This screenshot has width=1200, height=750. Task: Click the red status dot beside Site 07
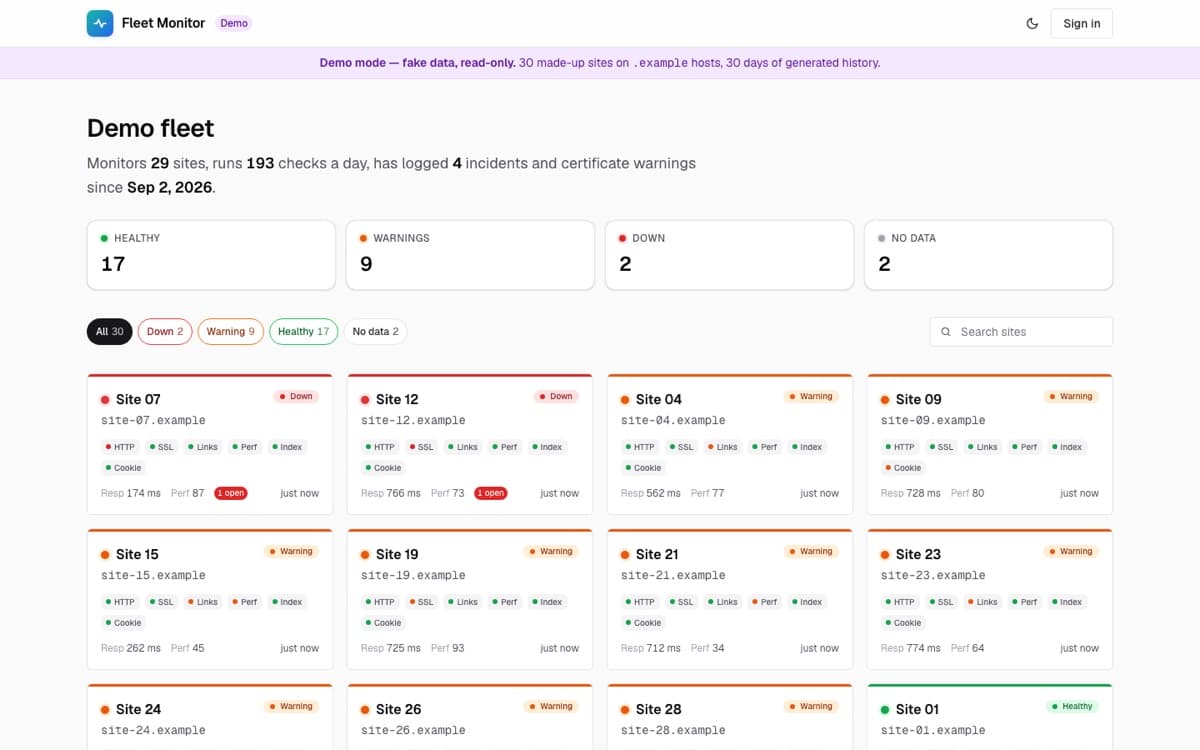point(105,400)
